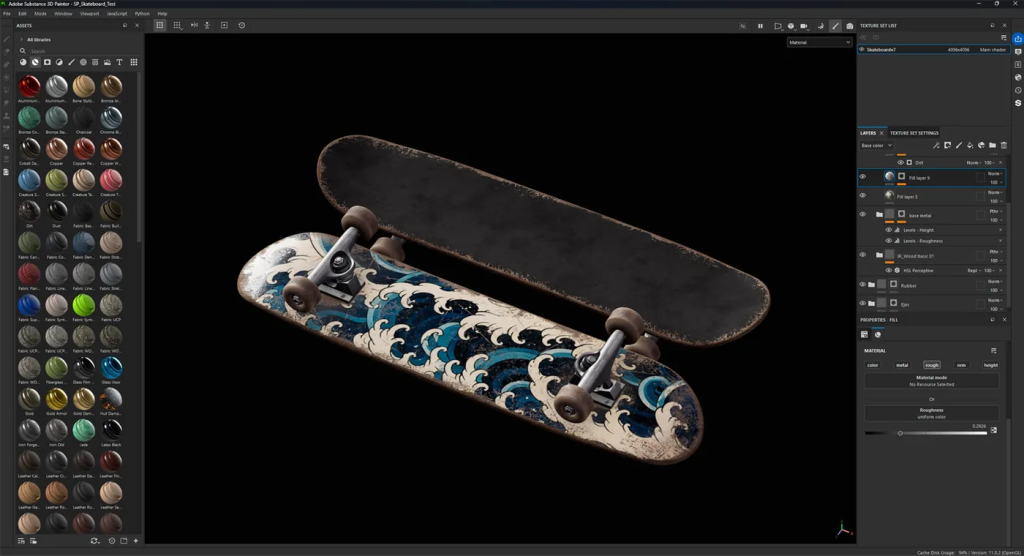Click the assets Search field
Screen dimensions: 1024x556
(x=78, y=51)
